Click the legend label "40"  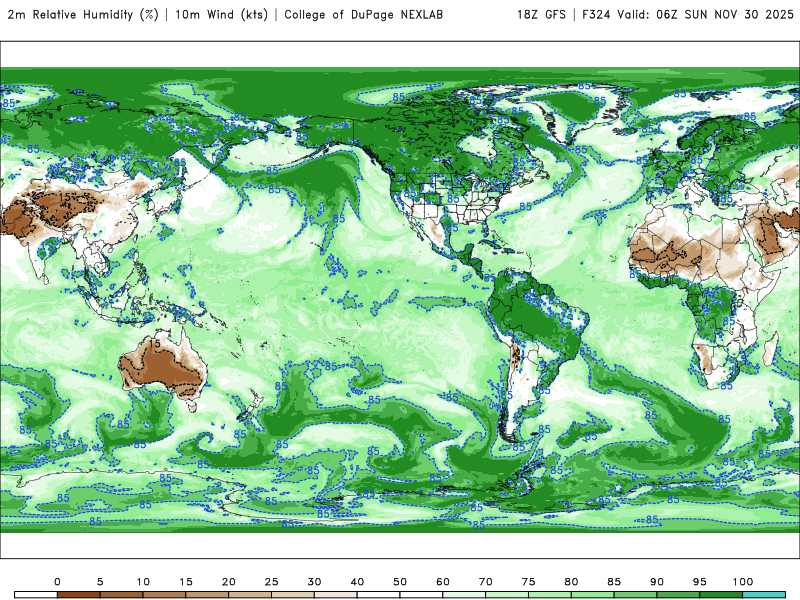(357, 582)
